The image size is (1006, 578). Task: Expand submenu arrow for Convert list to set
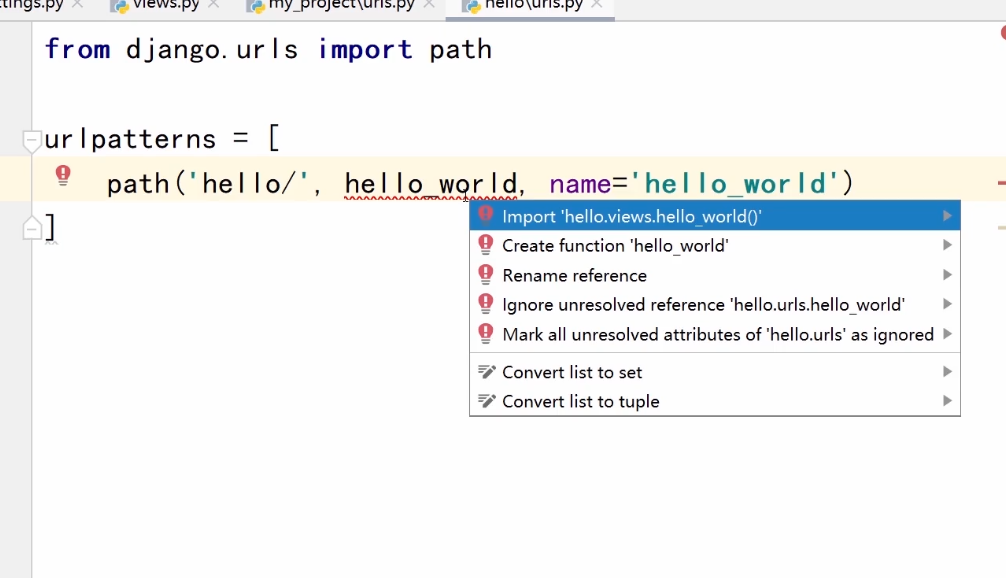947,371
